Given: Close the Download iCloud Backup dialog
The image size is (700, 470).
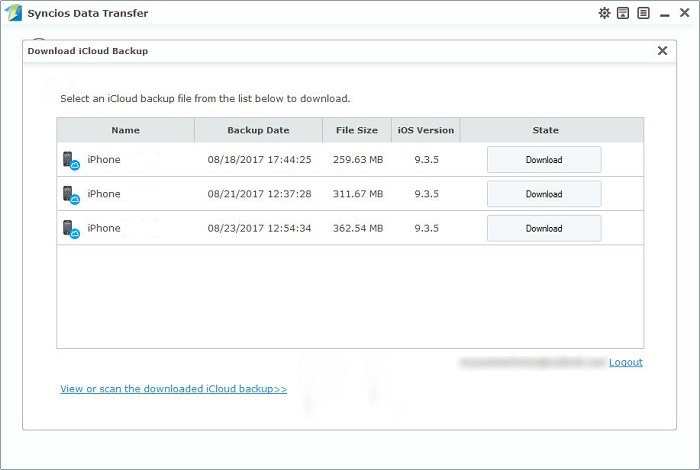Looking at the screenshot, I should 662,50.
